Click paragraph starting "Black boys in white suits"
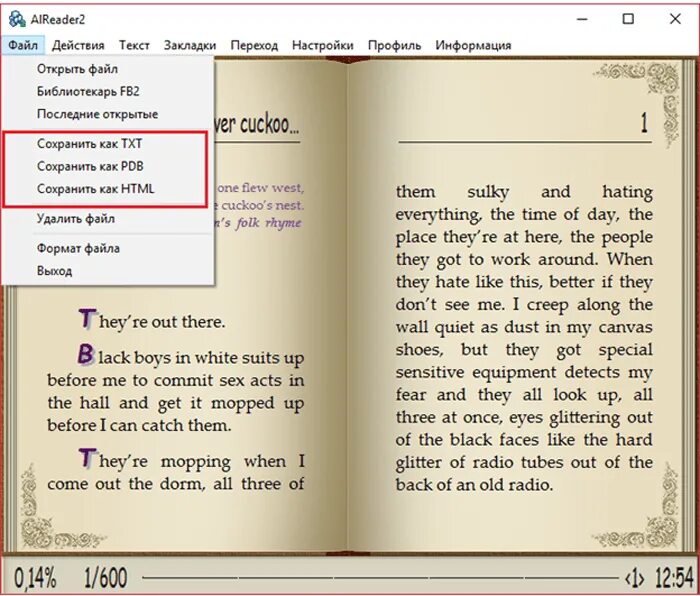This screenshot has height=596, width=700. (x=175, y=392)
